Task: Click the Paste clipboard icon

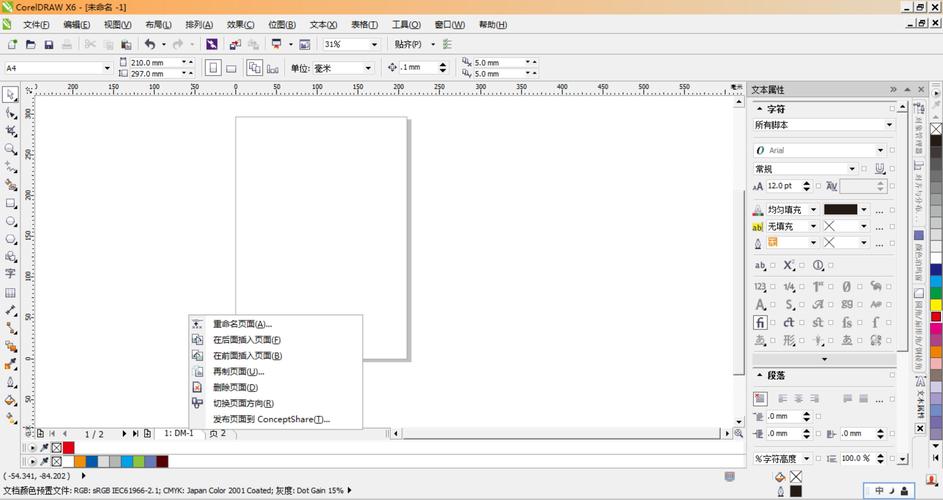Action: click(x=126, y=45)
